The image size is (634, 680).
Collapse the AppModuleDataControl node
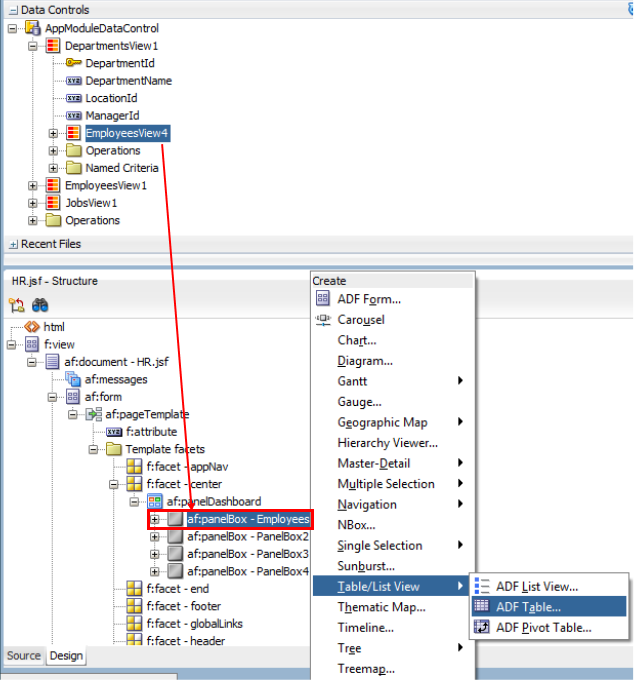(x=13, y=29)
